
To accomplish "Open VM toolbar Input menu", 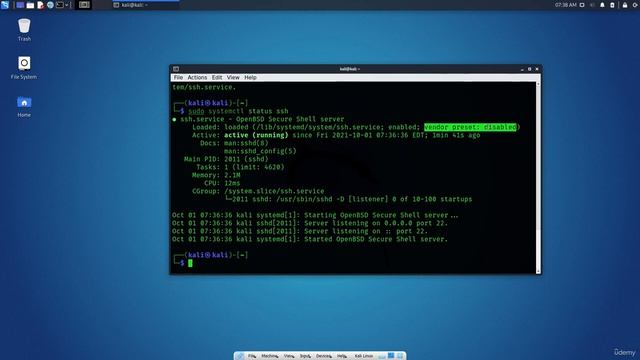I will (305, 356).
